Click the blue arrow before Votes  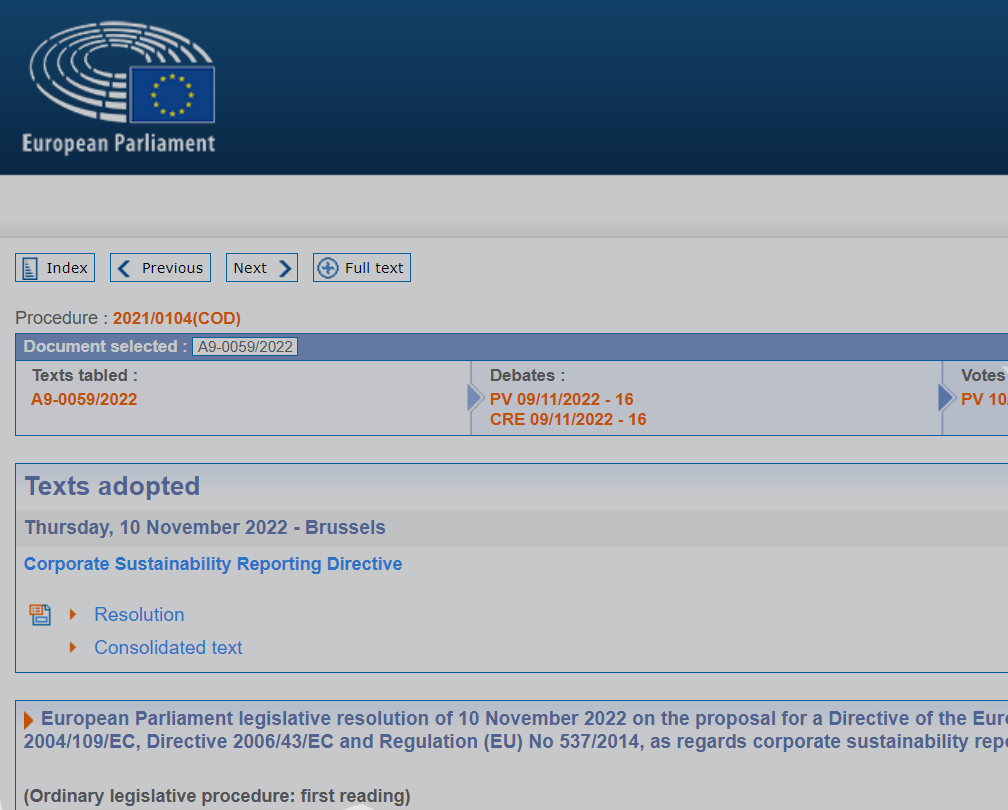click(x=946, y=398)
